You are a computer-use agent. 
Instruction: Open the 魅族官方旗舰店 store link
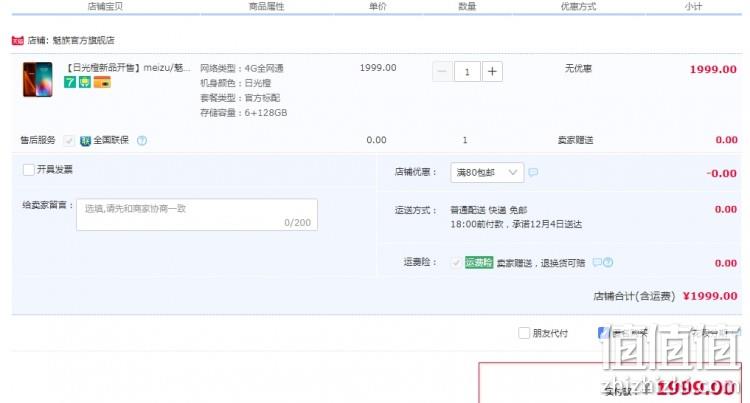[84, 41]
